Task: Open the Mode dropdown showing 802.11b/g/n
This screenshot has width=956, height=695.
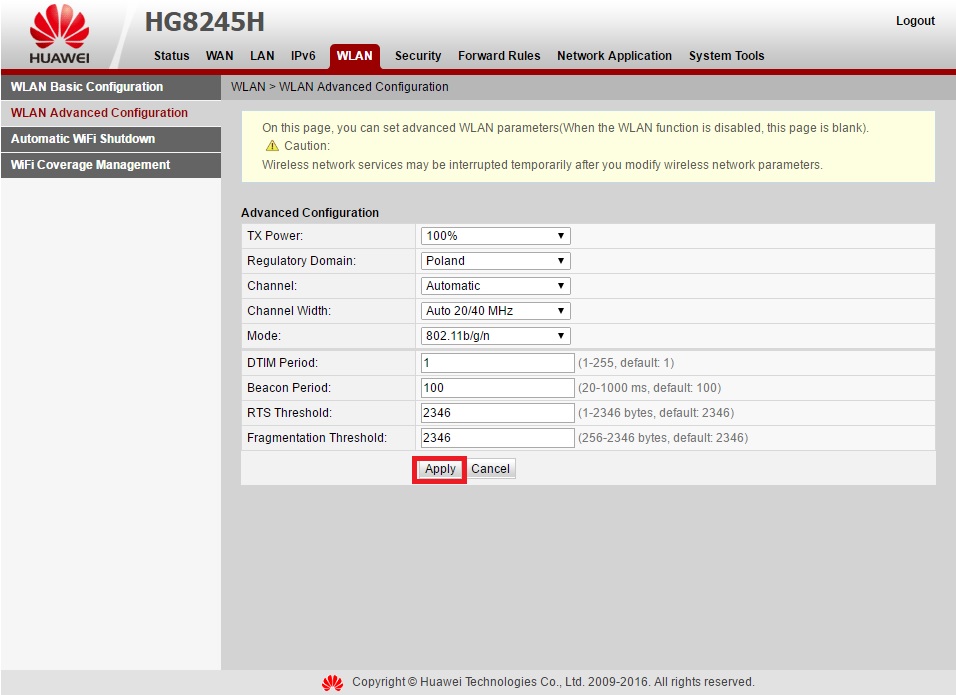Action: (495, 336)
